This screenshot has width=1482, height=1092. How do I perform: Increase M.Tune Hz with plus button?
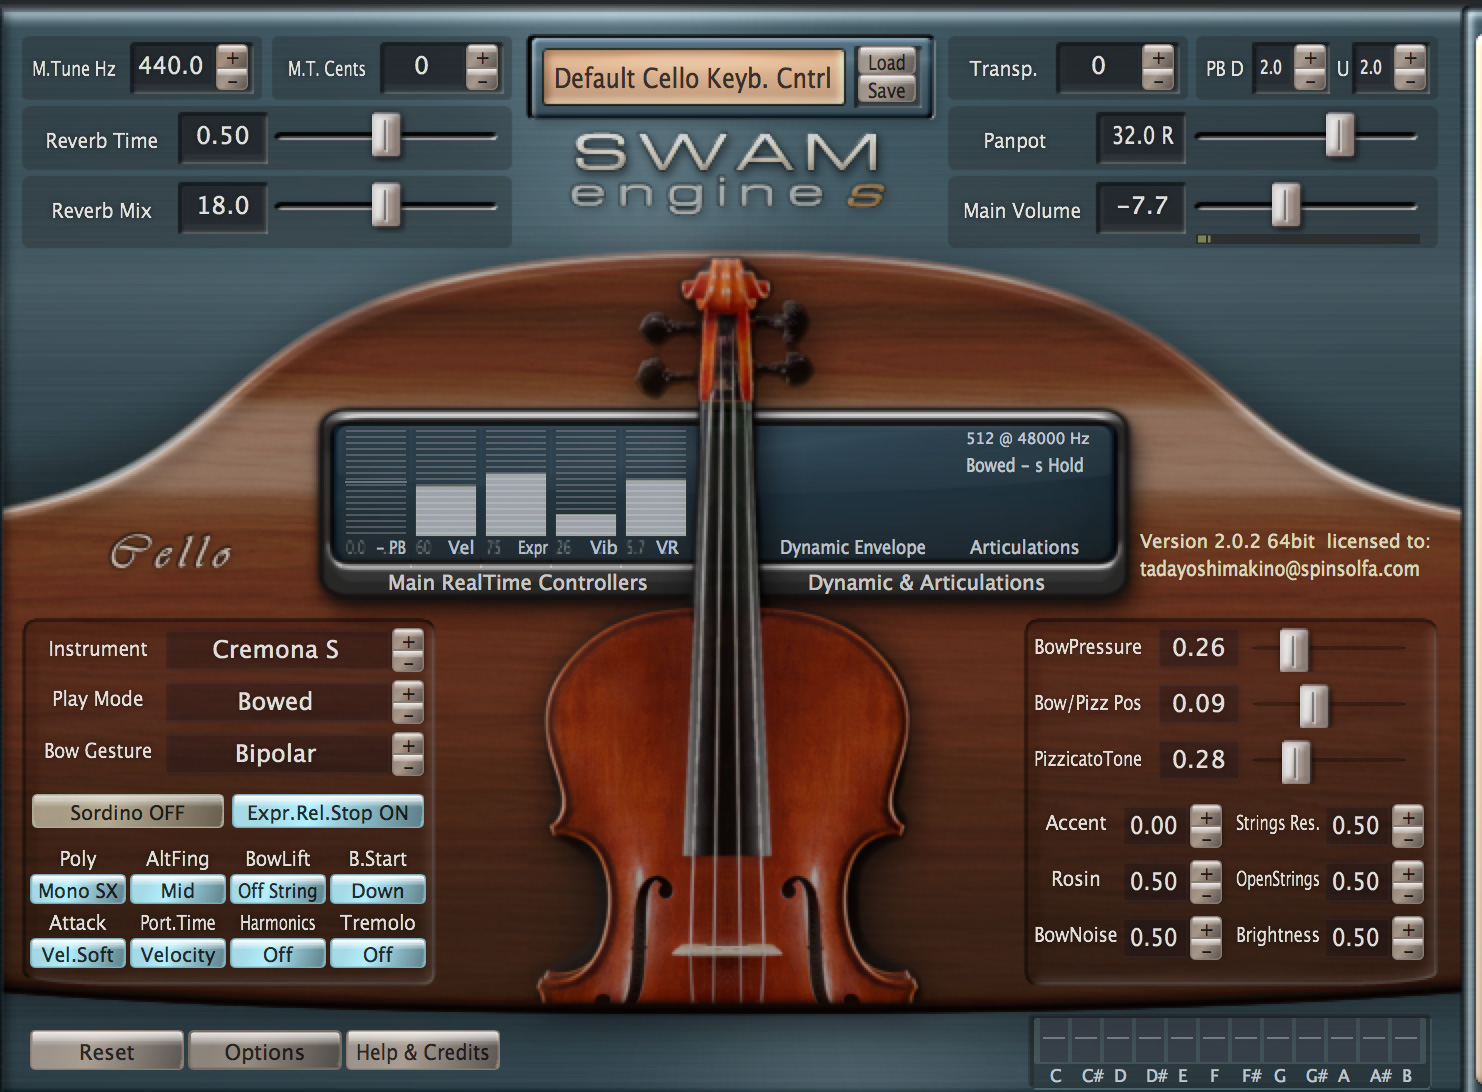pos(232,57)
